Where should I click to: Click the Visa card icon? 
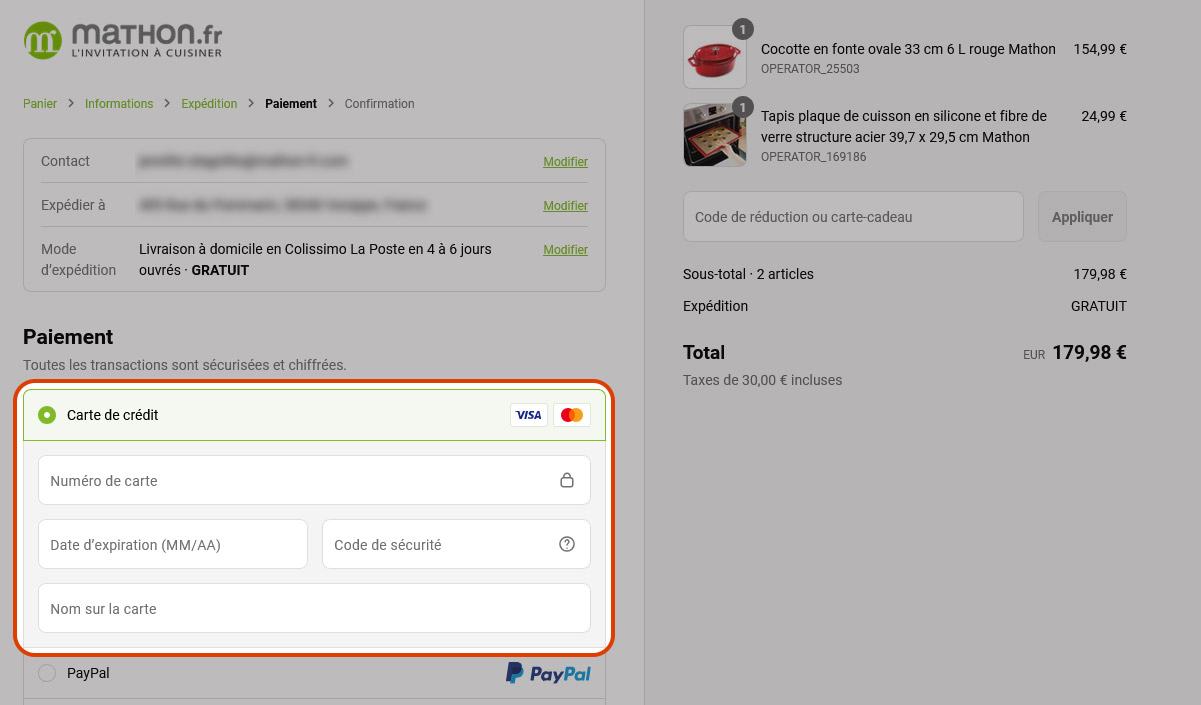[x=529, y=415]
